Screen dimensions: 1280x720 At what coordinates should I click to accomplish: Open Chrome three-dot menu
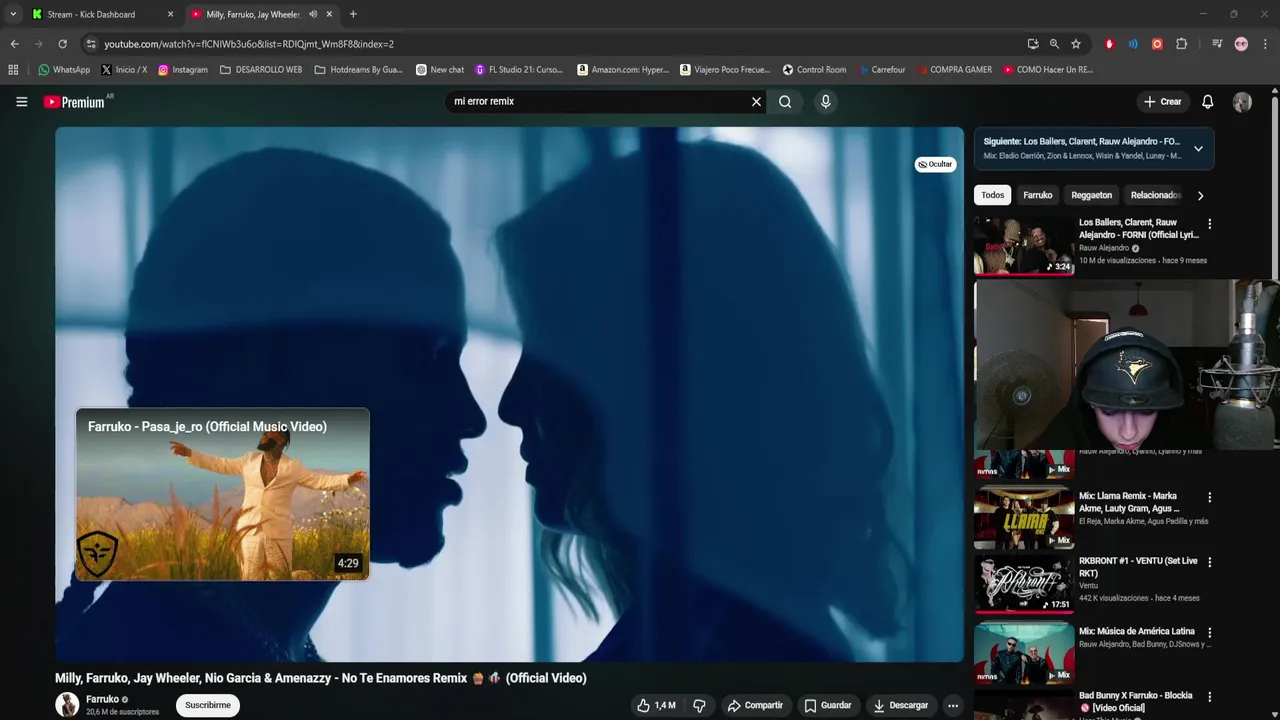(1265, 44)
